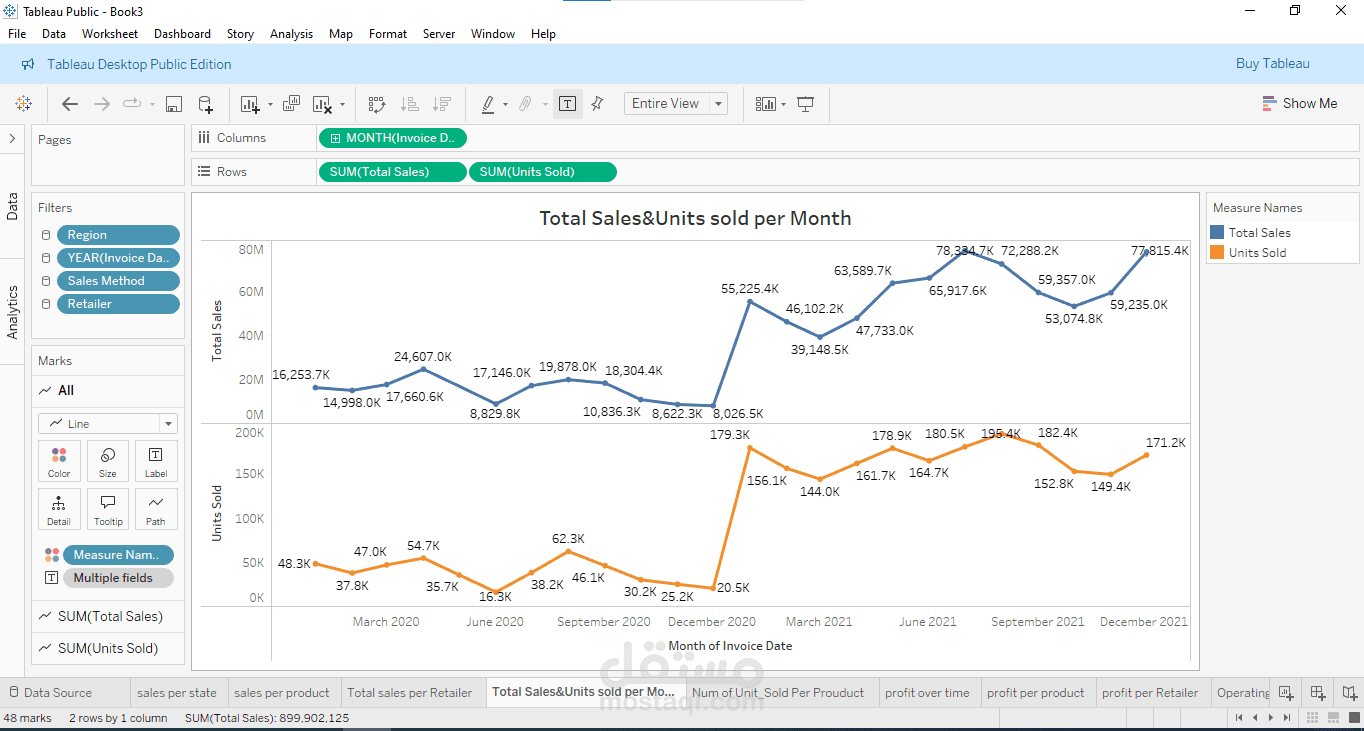Open the Format menu

click(x=388, y=34)
